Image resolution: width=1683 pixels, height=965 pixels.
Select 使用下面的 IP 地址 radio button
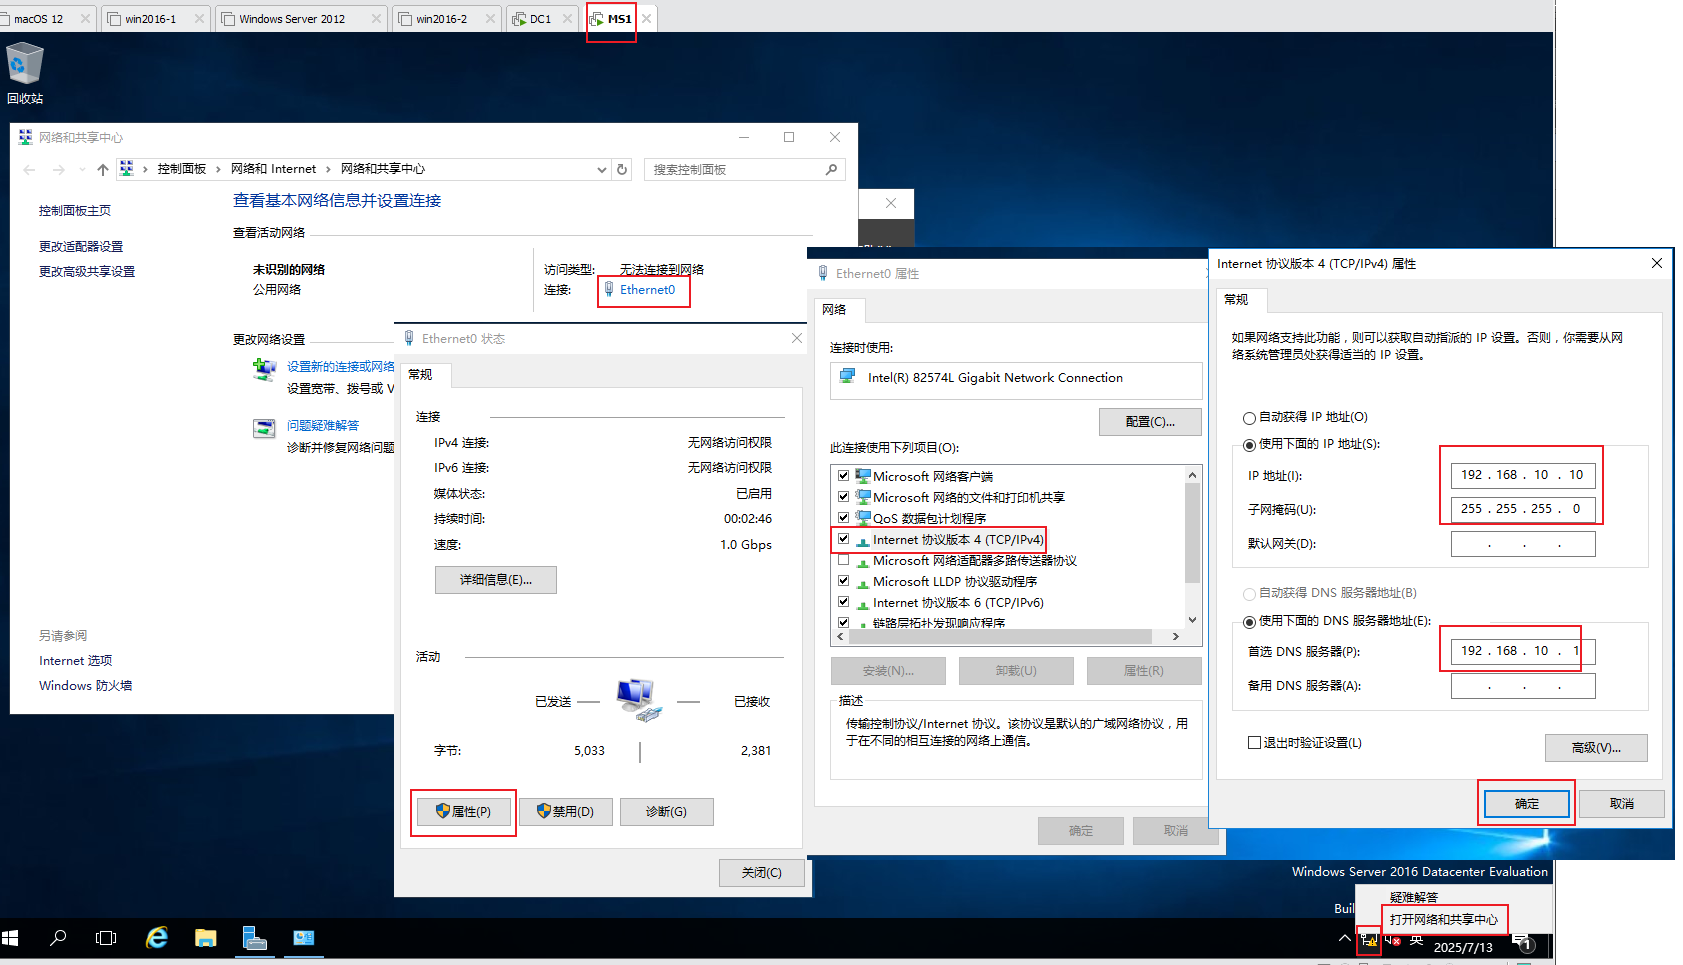[x=1249, y=445]
